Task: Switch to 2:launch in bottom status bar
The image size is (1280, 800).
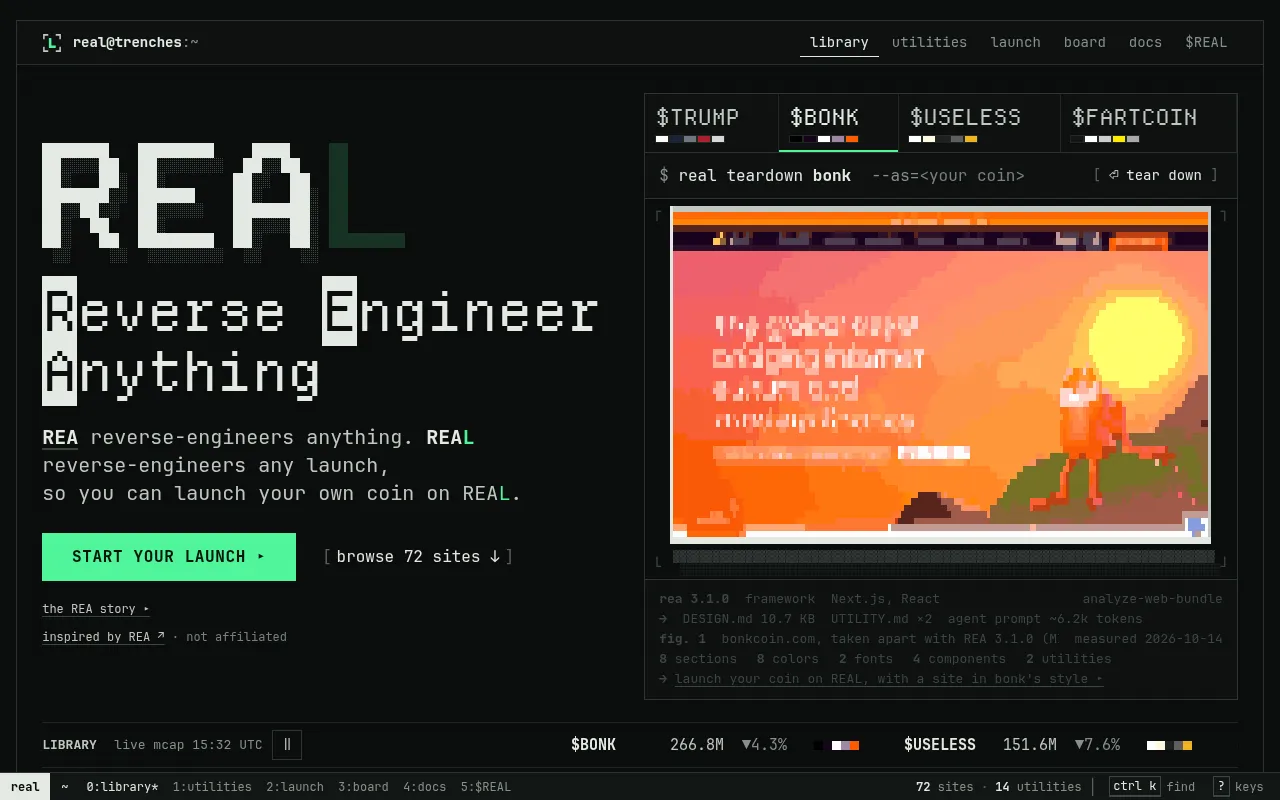Action: point(295,787)
